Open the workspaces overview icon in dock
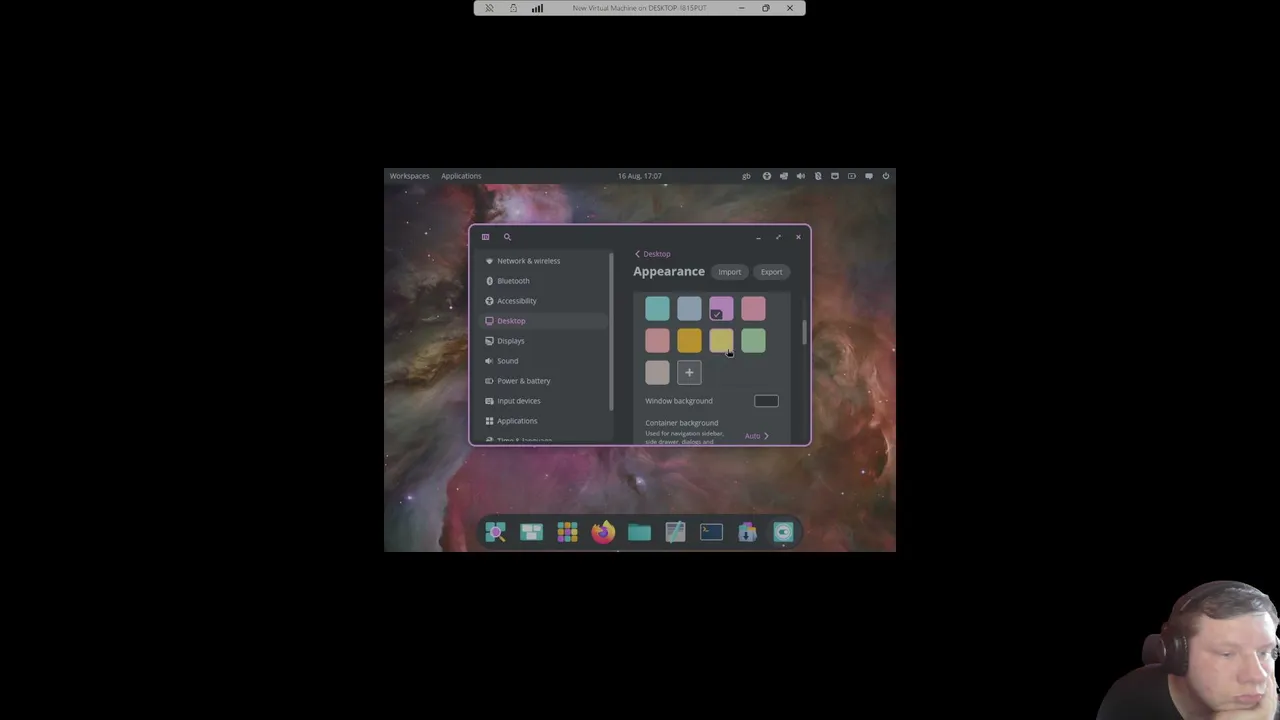Screen dimensions: 1280x720 [x=531, y=532]
